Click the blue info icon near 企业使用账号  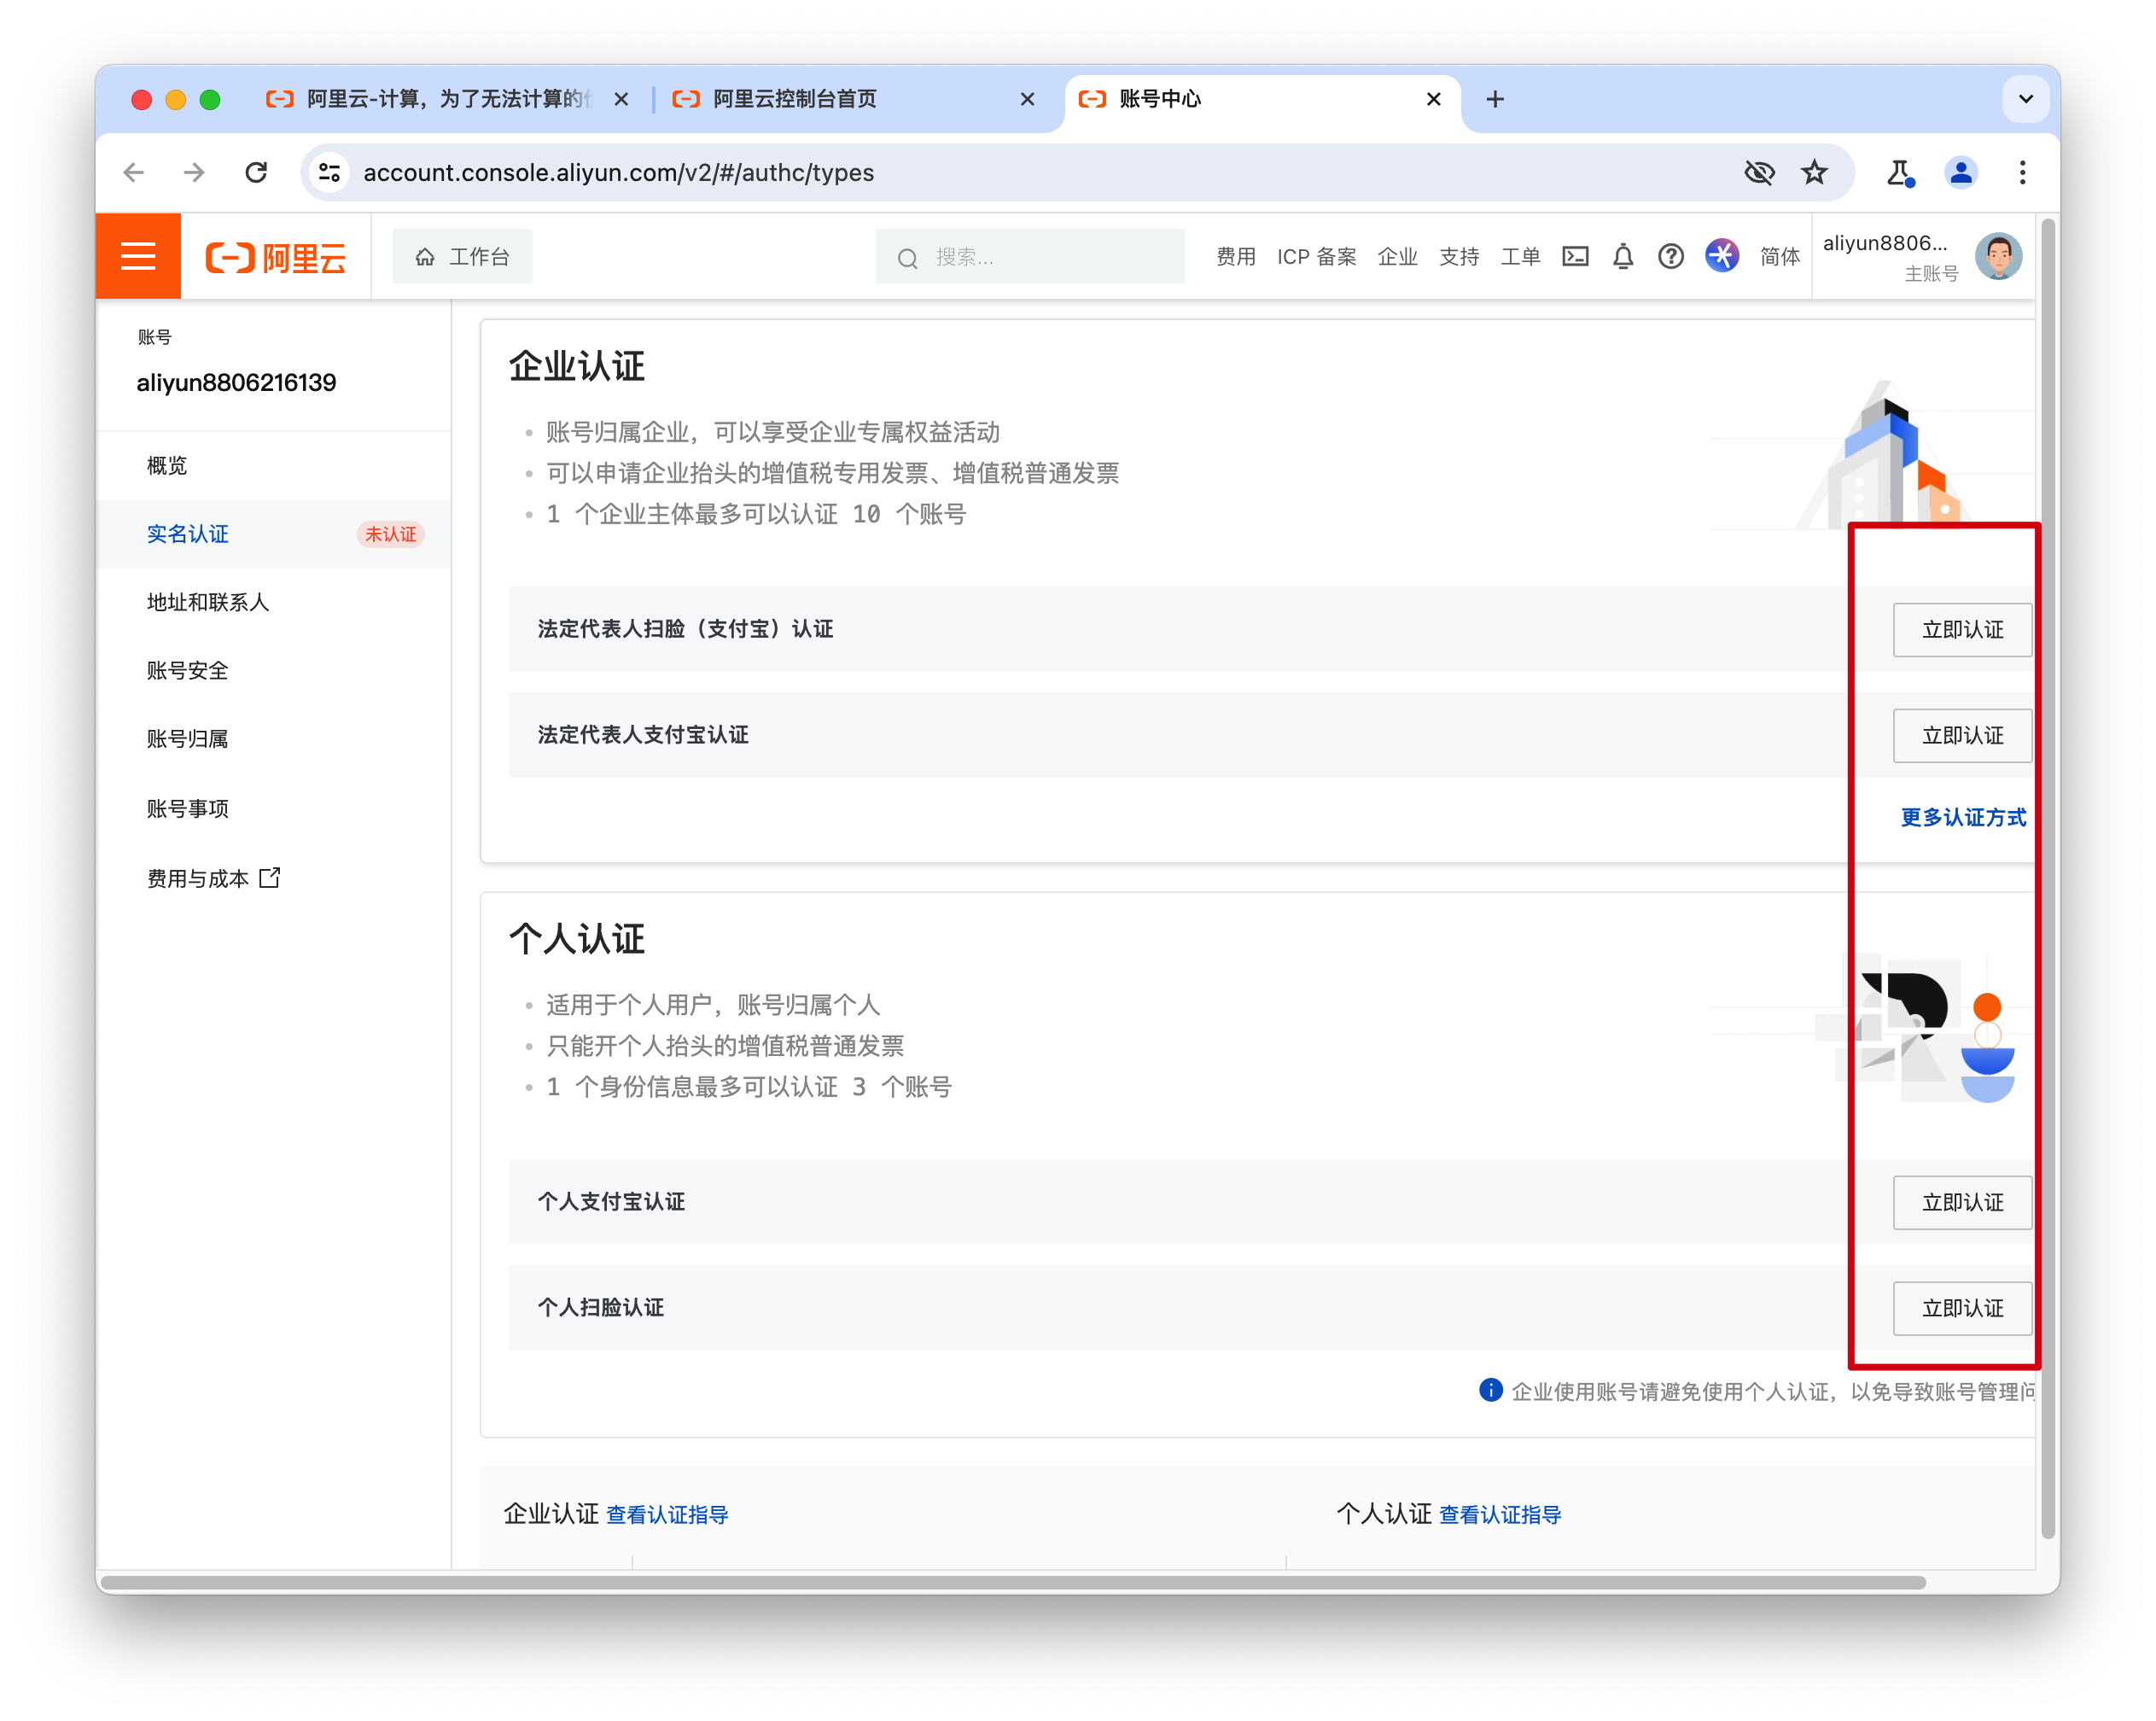point(1491,1390)
